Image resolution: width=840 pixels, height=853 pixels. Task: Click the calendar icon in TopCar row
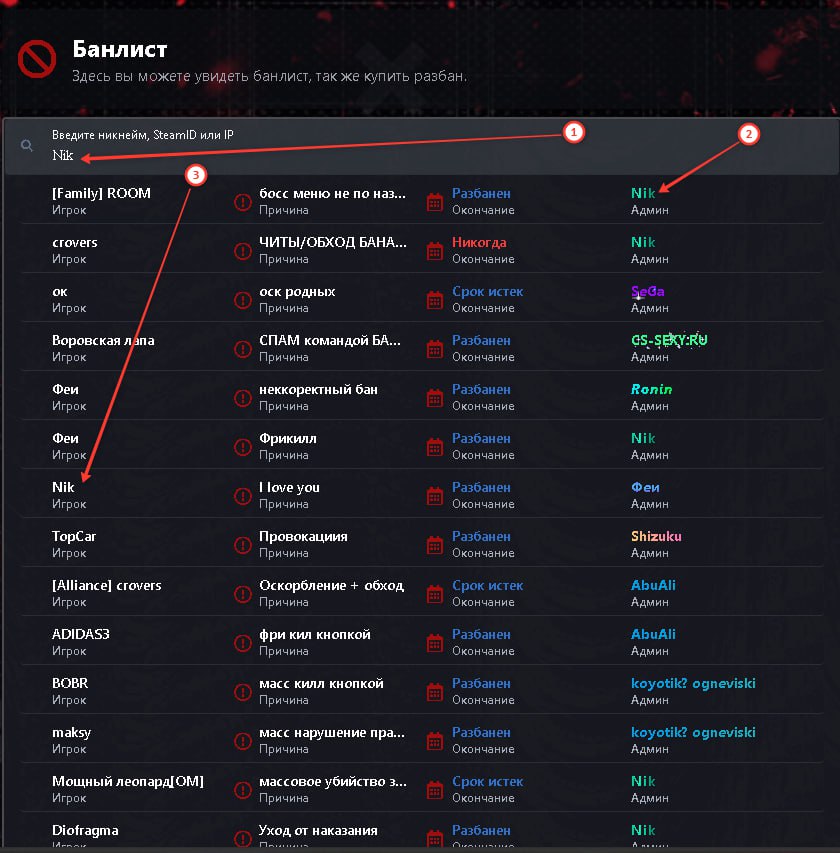[x=435, y=545]
